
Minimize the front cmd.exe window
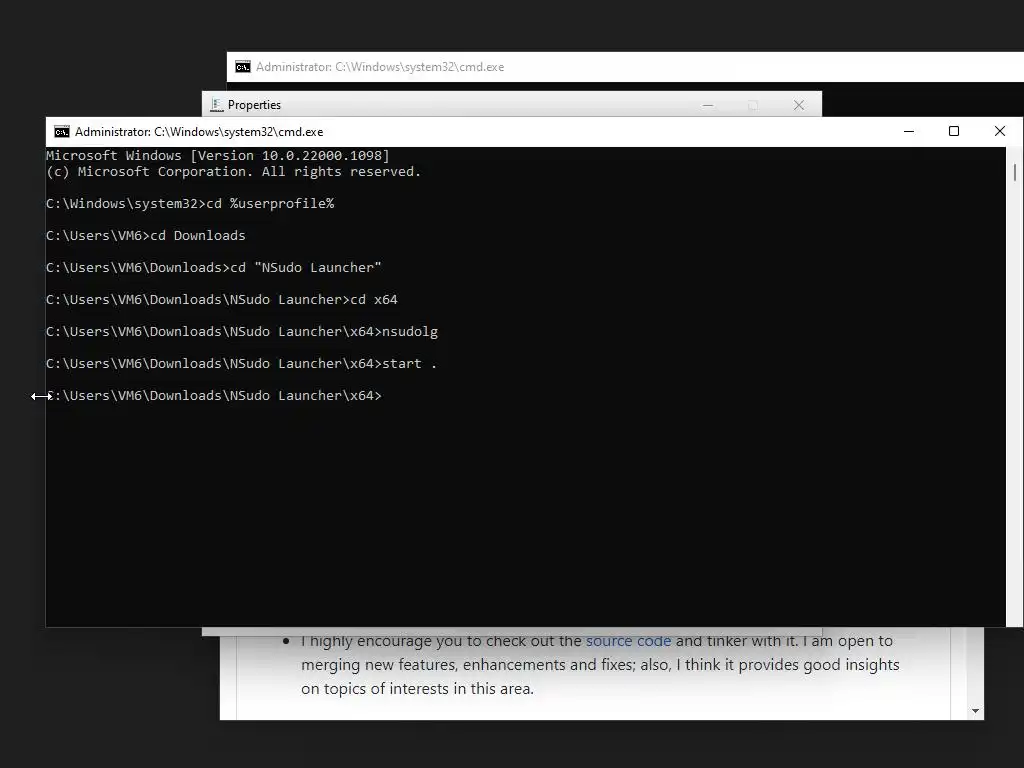[908, 131]
